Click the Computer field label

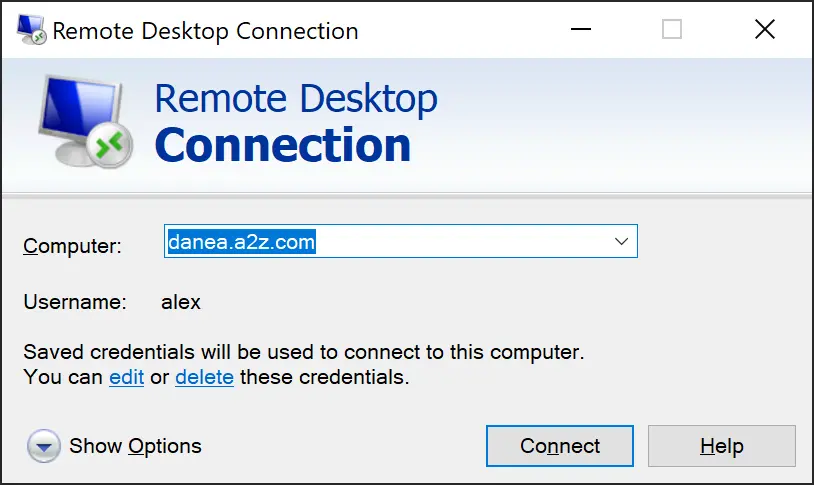(x=72, y=246)
